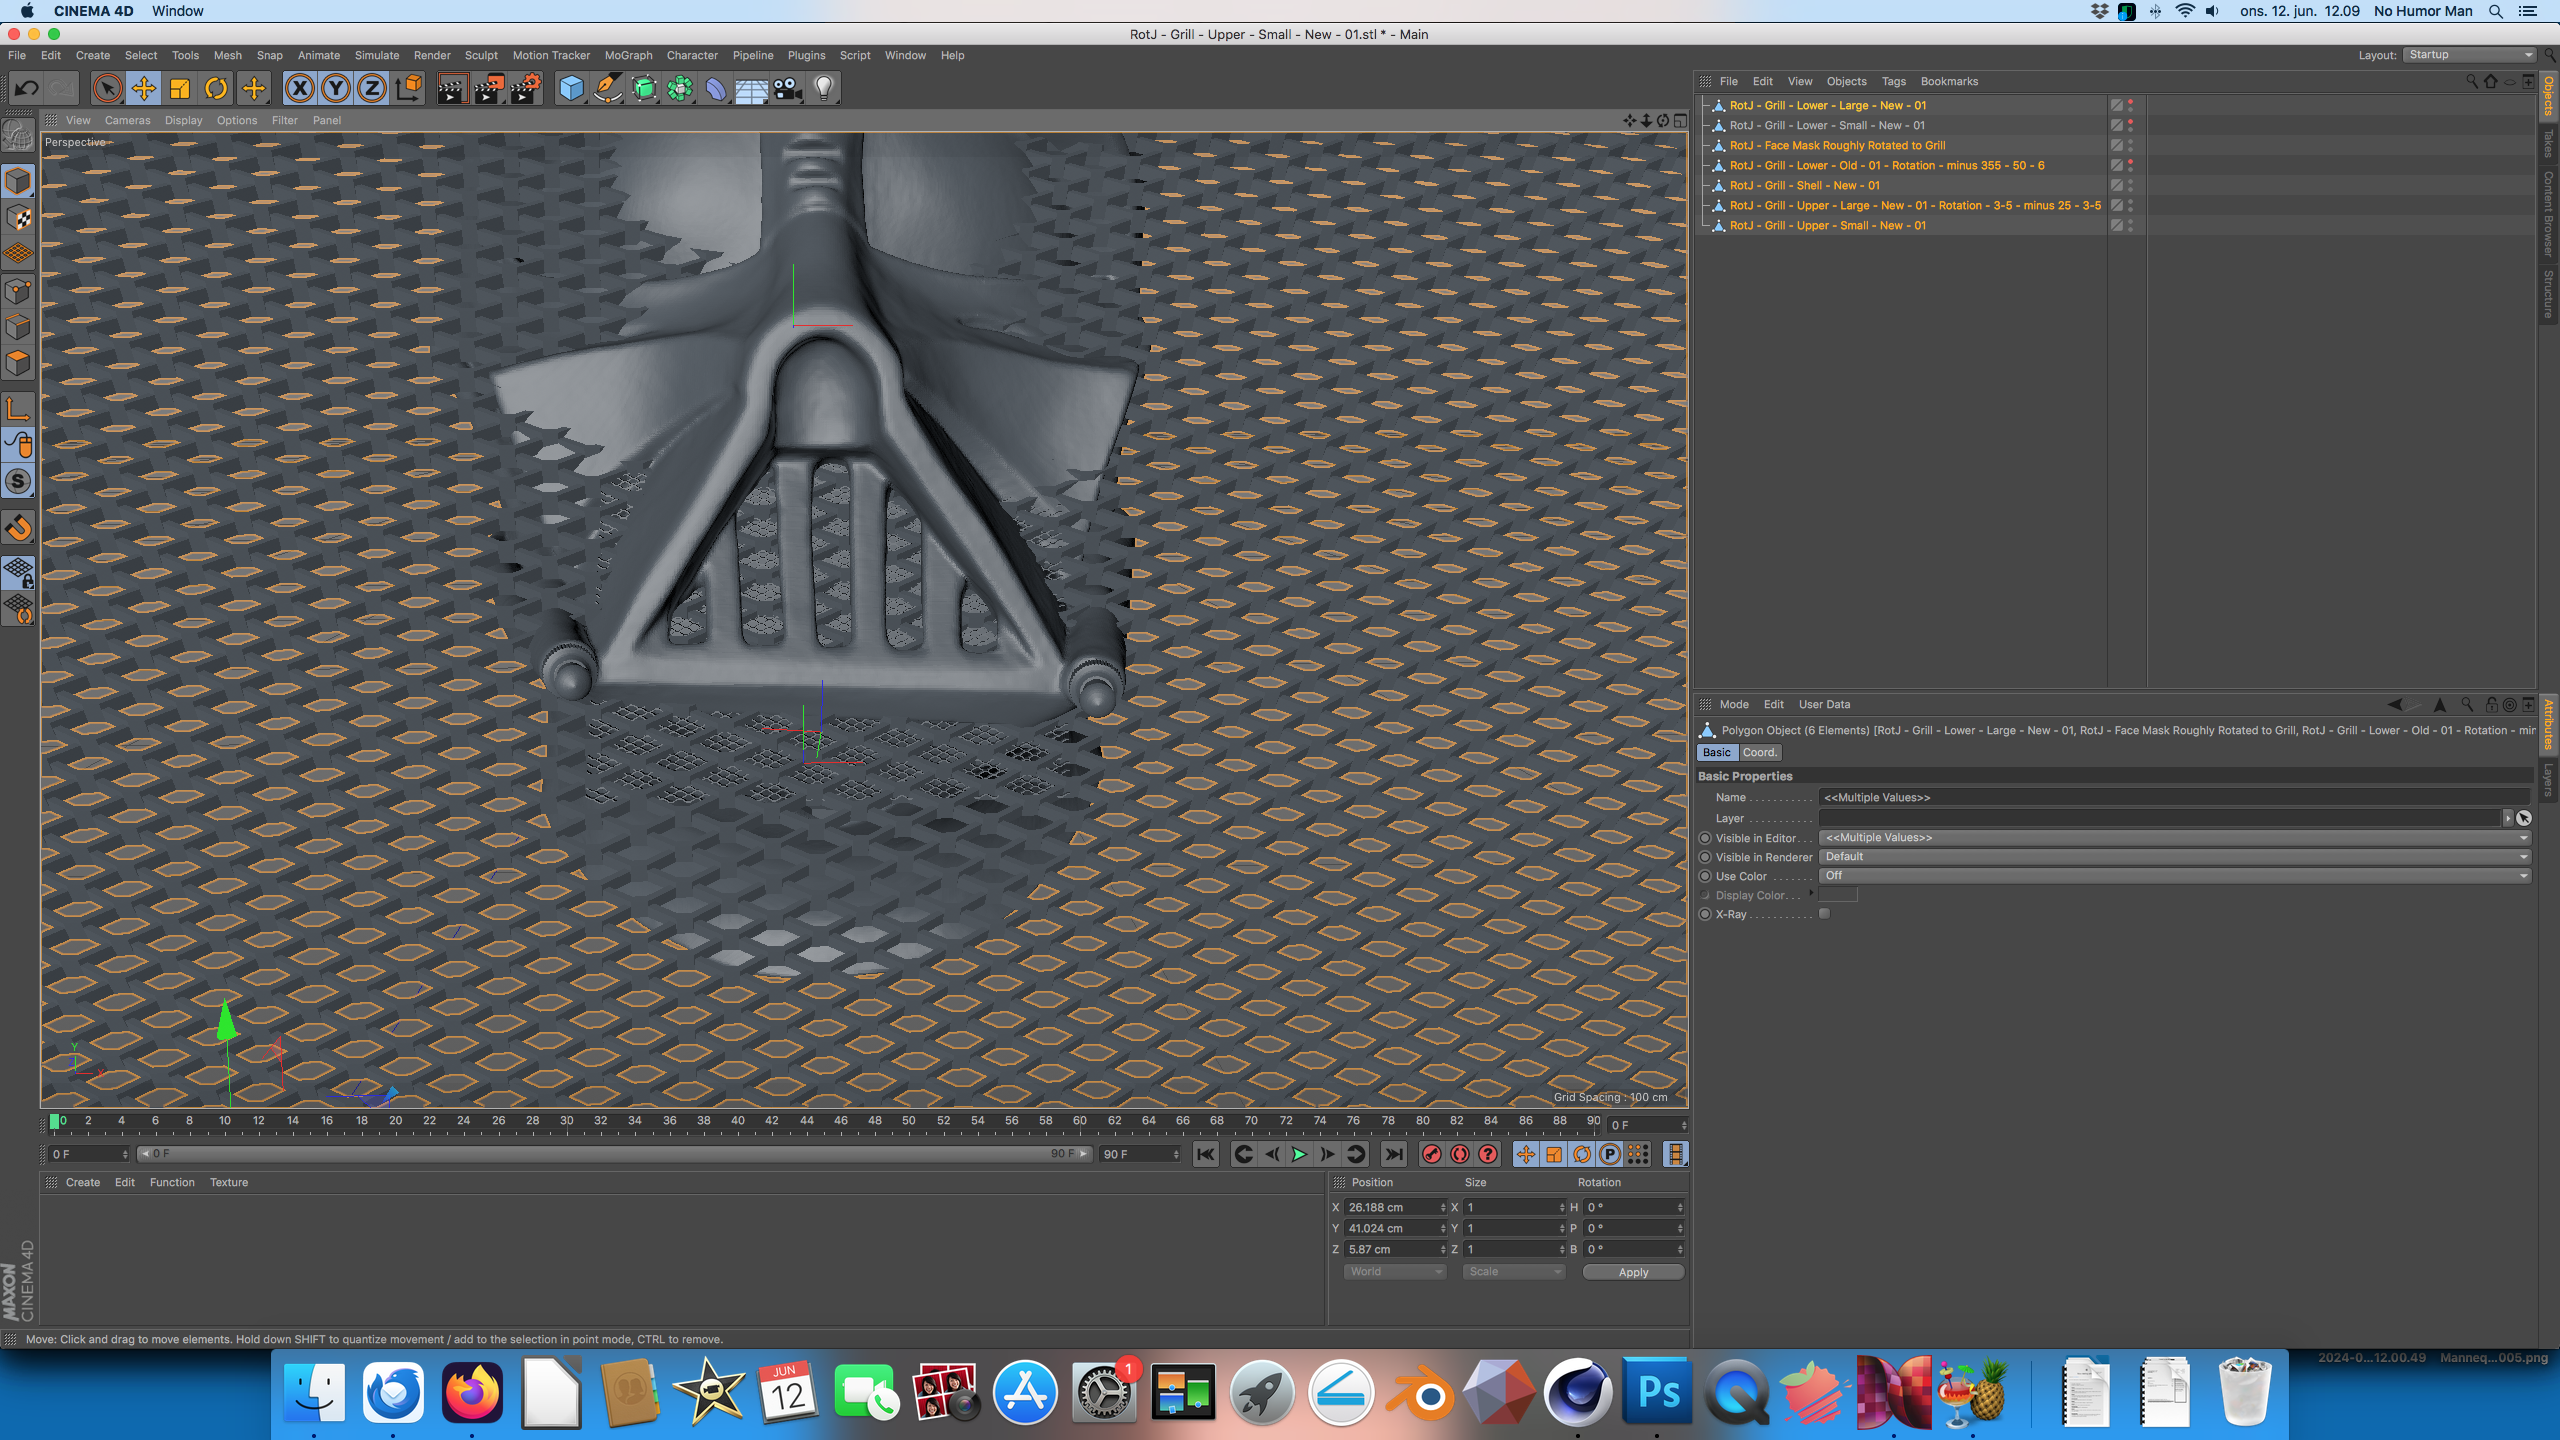
Task: Go to end of animation
Action: tap(1394, 1154)
